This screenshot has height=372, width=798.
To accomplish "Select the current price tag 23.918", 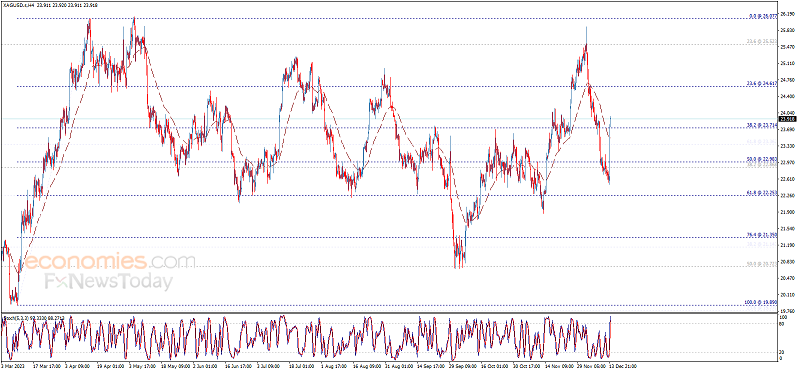I will click(788, 119).
